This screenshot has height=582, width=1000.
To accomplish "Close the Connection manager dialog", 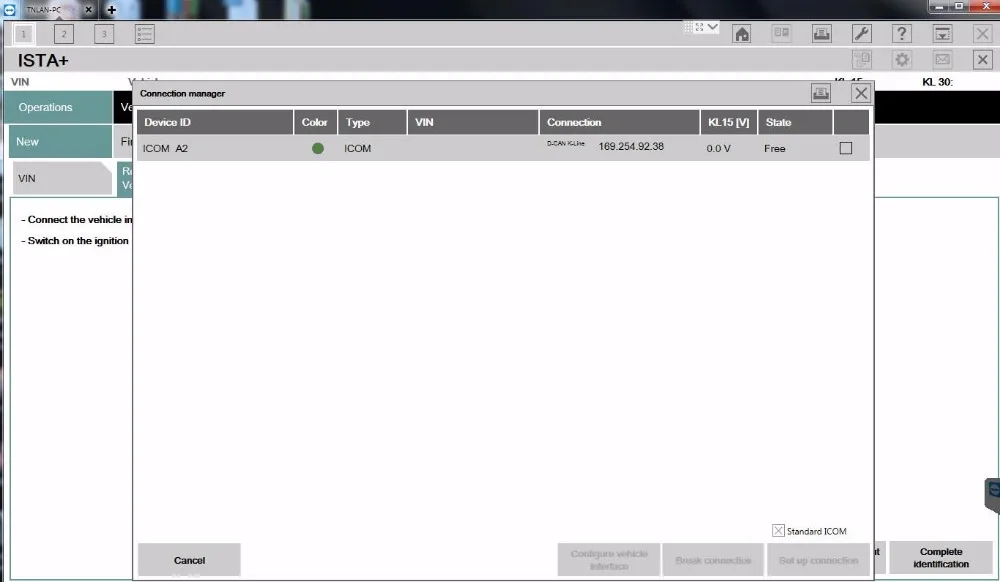I will [x=861, y=94].
